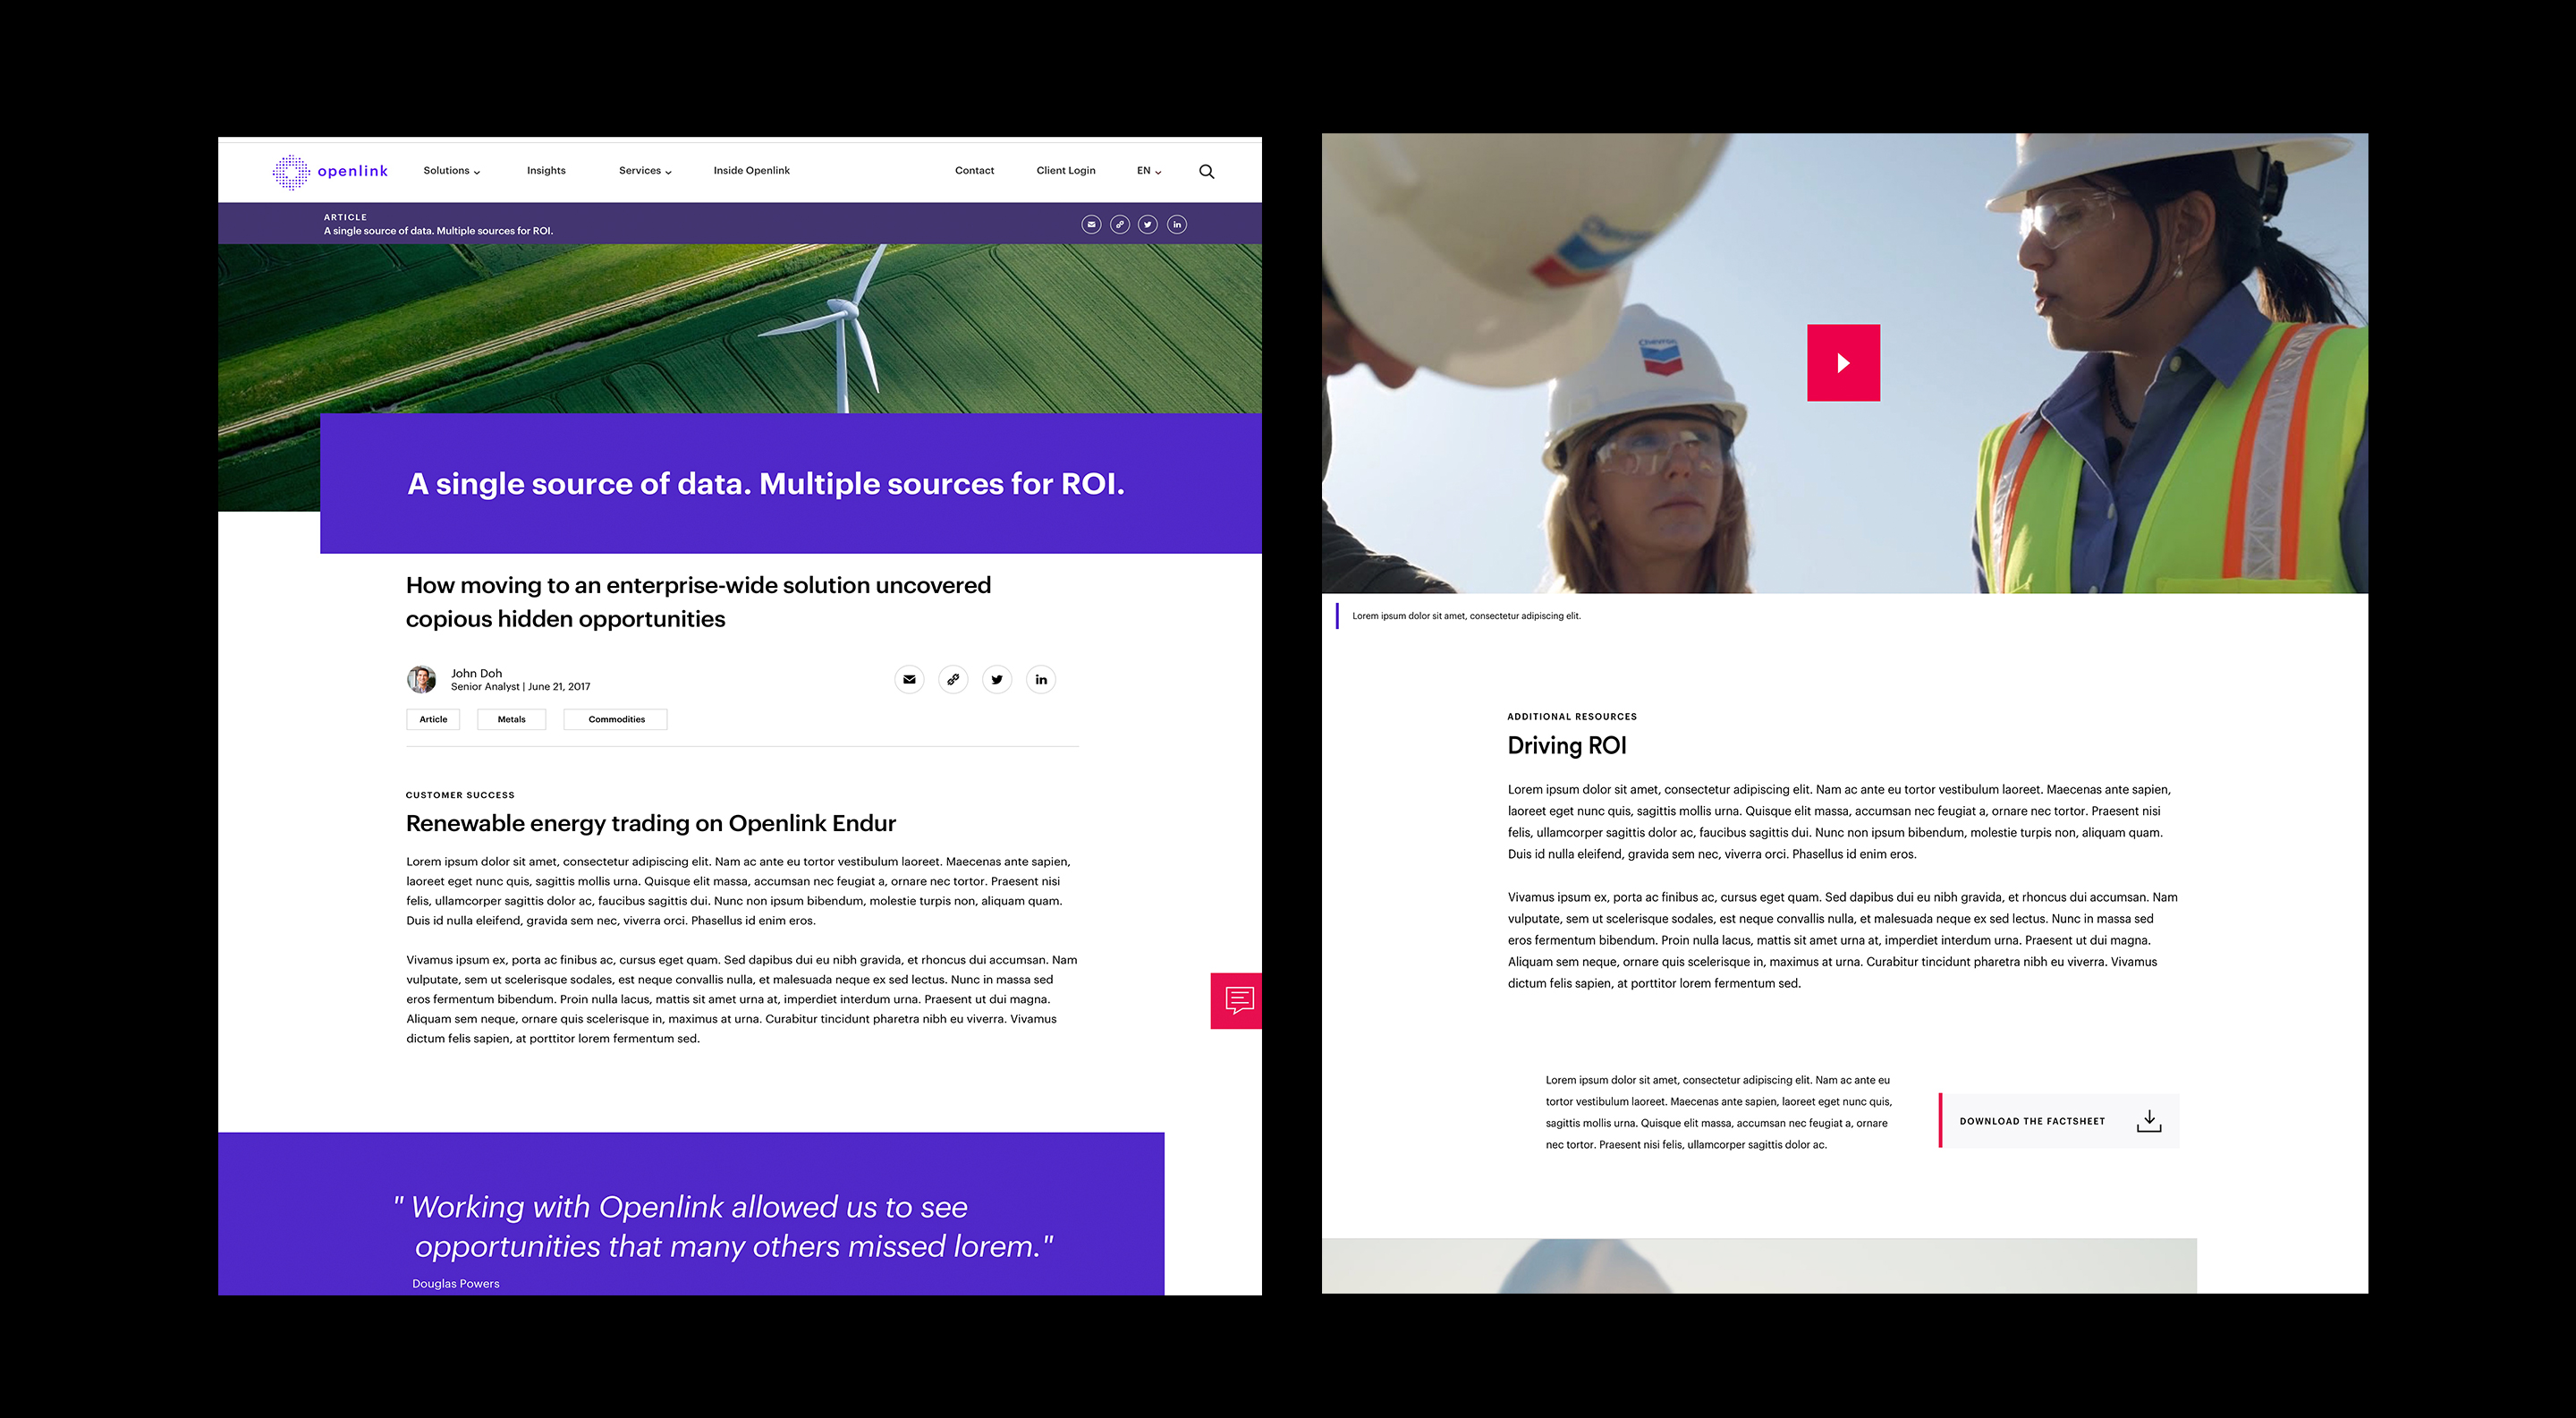
Task: Click the author name John Doh
Action: coord(476,674)
